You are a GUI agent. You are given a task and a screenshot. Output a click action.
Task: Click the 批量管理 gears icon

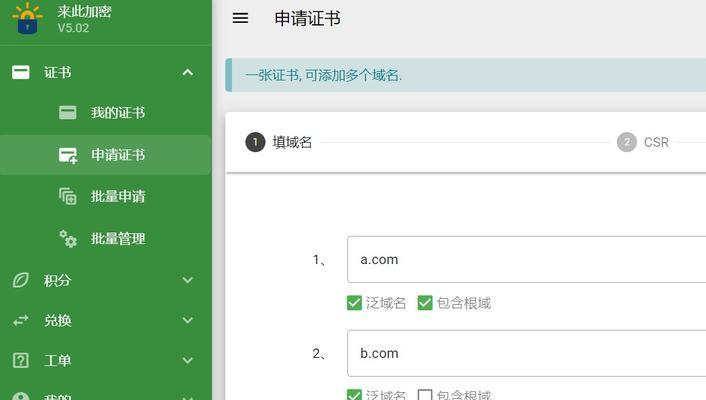click(x=68, y=239)
